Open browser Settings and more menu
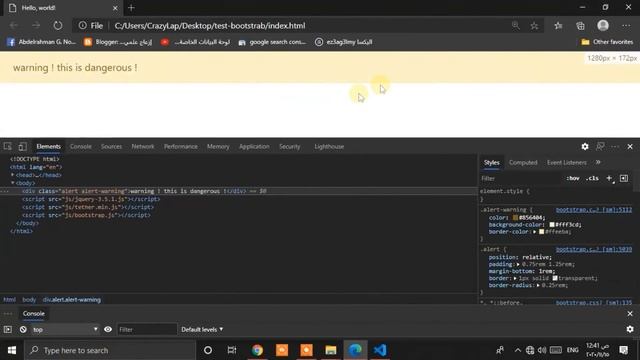This screenshot has width=640, height=360. click(x=626, y=25)
